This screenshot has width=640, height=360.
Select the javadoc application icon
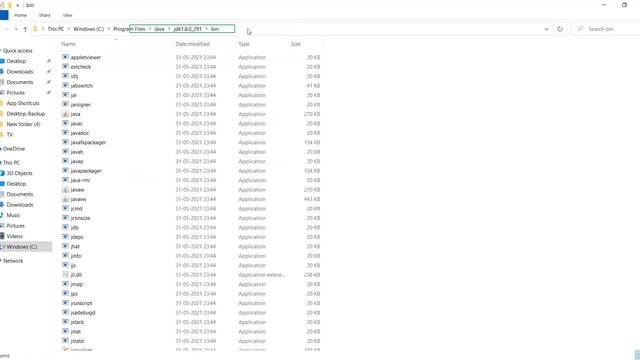[x=65, y=133]
